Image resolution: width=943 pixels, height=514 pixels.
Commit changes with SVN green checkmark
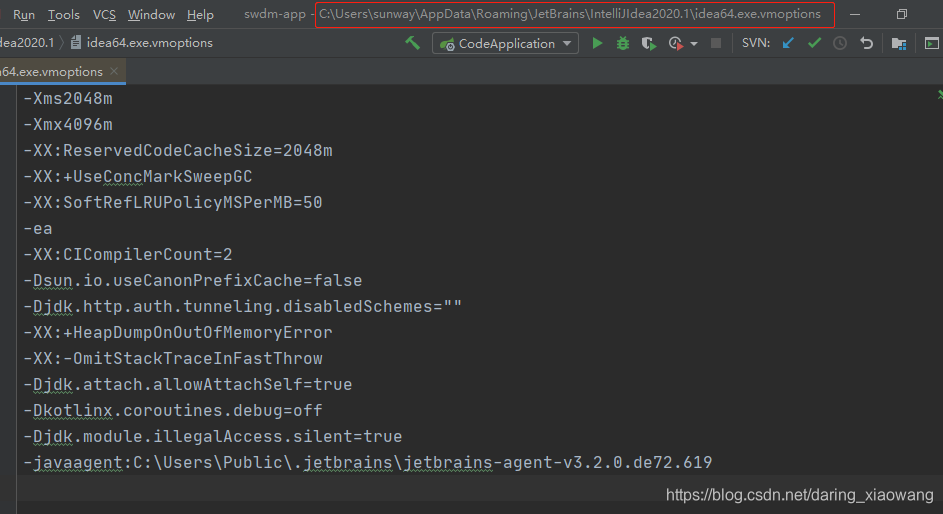coord(814,43)
